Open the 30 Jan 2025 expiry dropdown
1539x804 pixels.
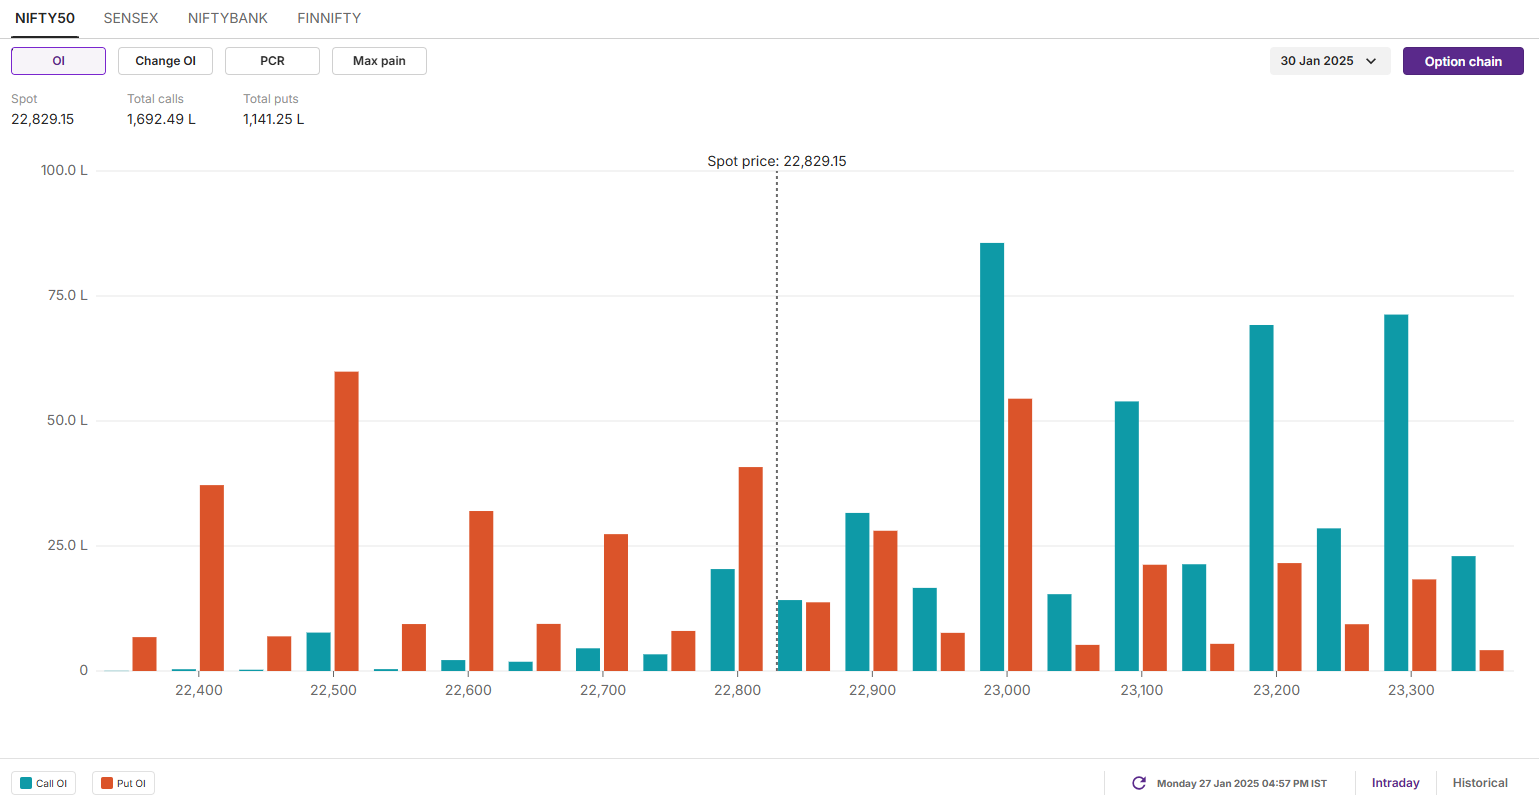click(1329, 61)
